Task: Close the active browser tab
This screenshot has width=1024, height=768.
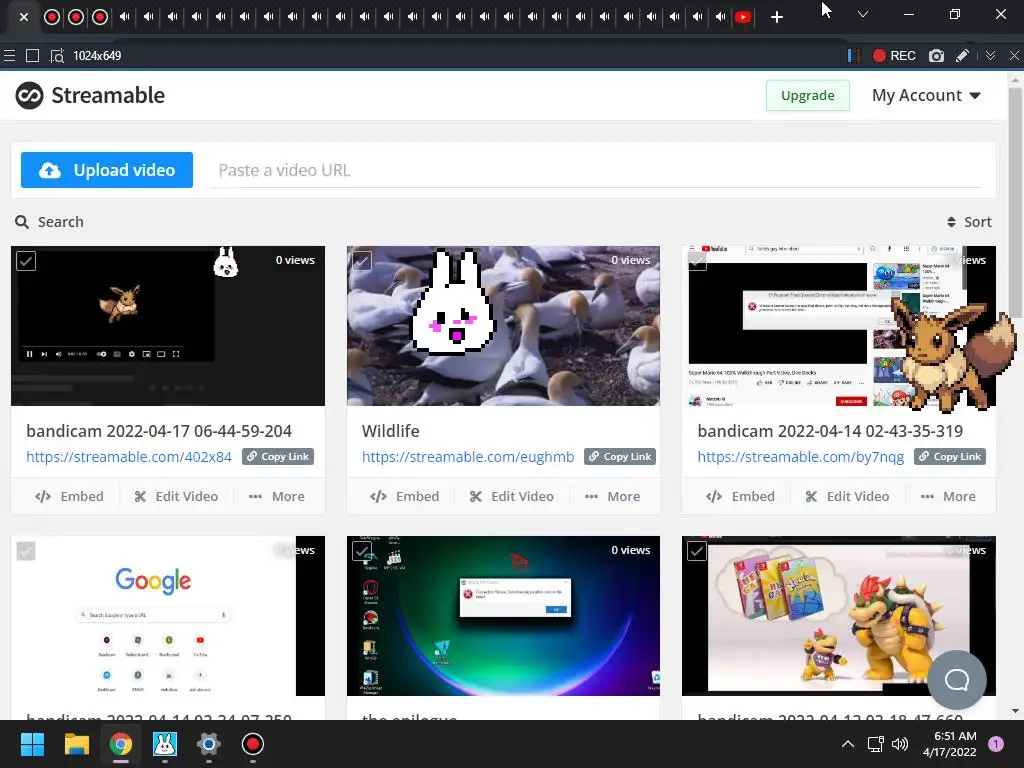Action: [x=24, y=17]
